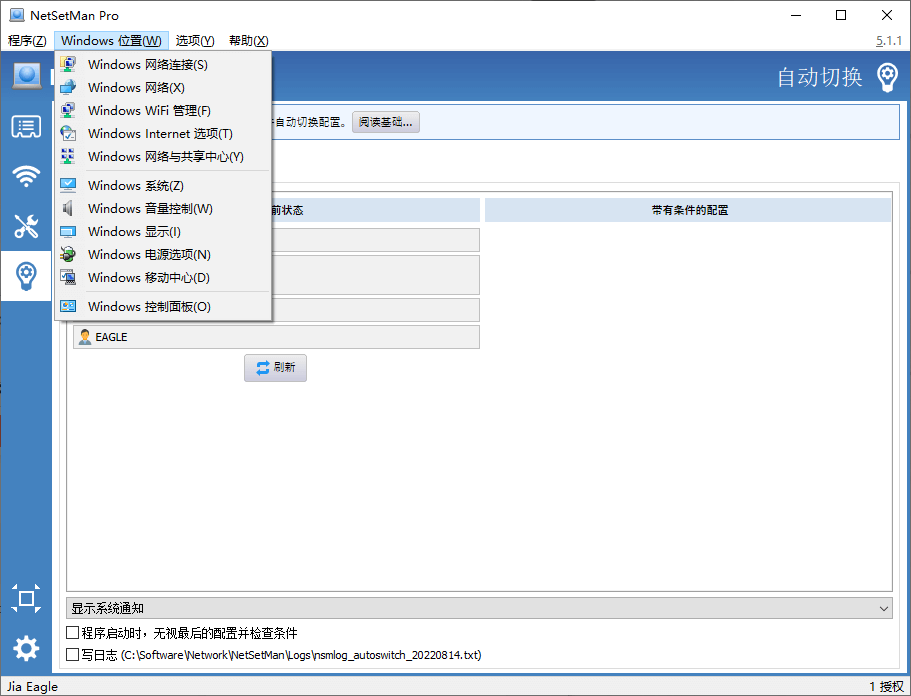Open the profiles list sidebar icon
The height and width of the screenshot is (696, 911).
(26, 126)
